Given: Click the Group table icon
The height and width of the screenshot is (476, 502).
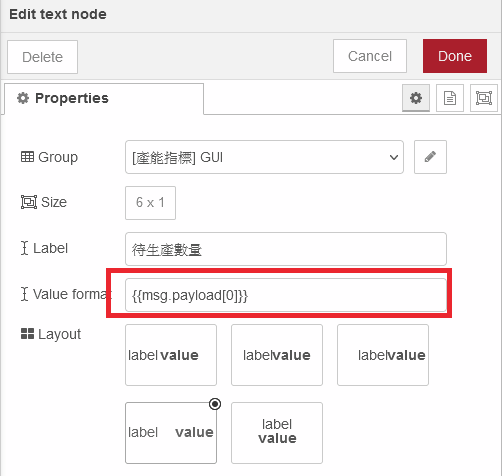Looking at the screenshot, I should coord(27,157).
